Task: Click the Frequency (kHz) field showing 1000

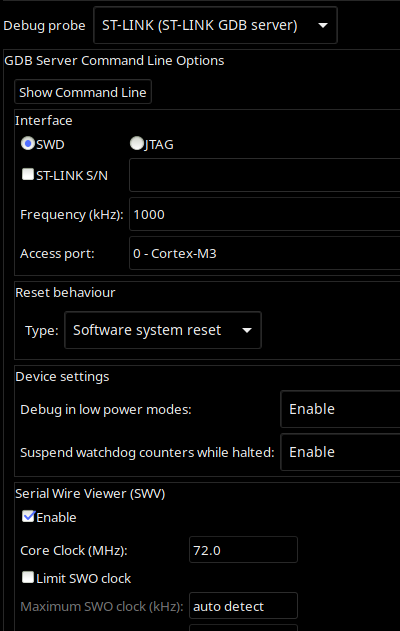Action: [264, 214]
